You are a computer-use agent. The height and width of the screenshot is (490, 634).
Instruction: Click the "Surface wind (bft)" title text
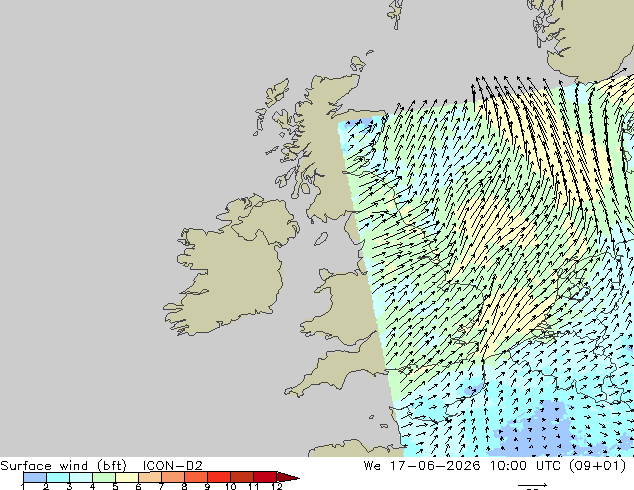(63, 466)
